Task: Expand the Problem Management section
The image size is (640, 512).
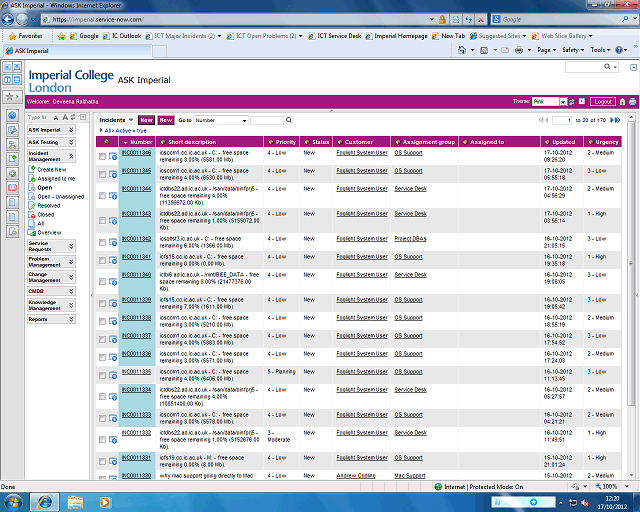Action: (50, 261)
